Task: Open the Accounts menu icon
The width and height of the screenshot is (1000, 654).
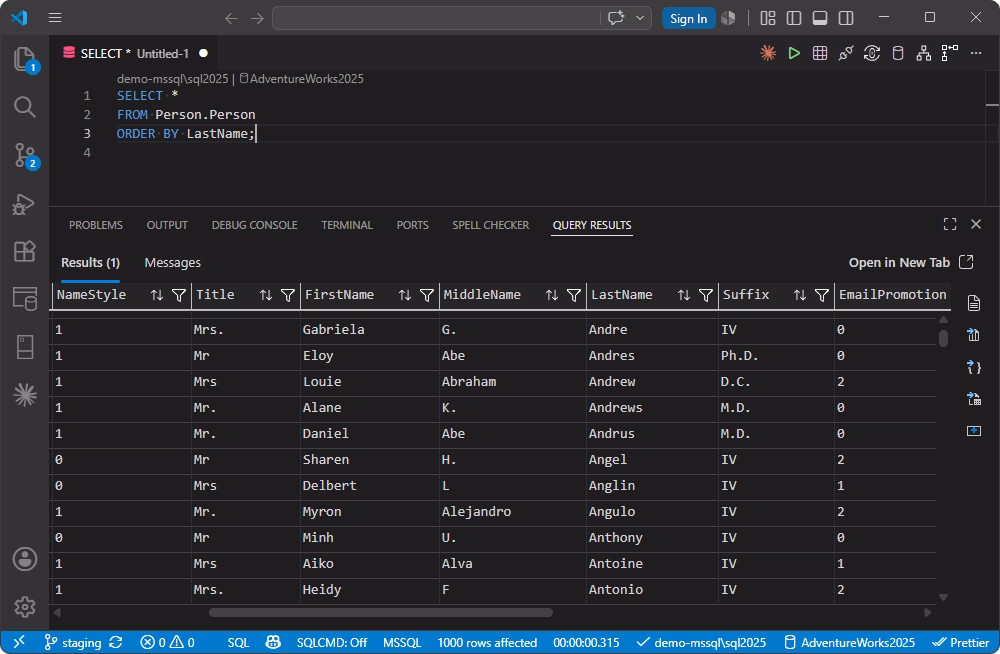Action: point(25,559)
